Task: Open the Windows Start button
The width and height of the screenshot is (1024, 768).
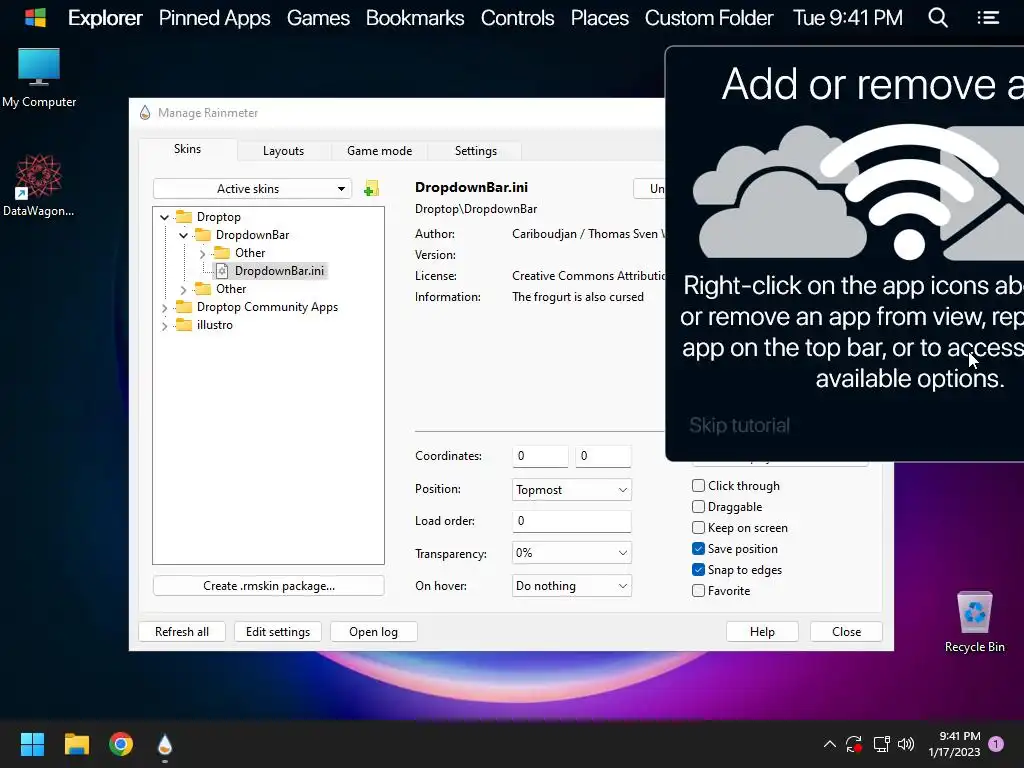Action: click(x=32, y=744)
